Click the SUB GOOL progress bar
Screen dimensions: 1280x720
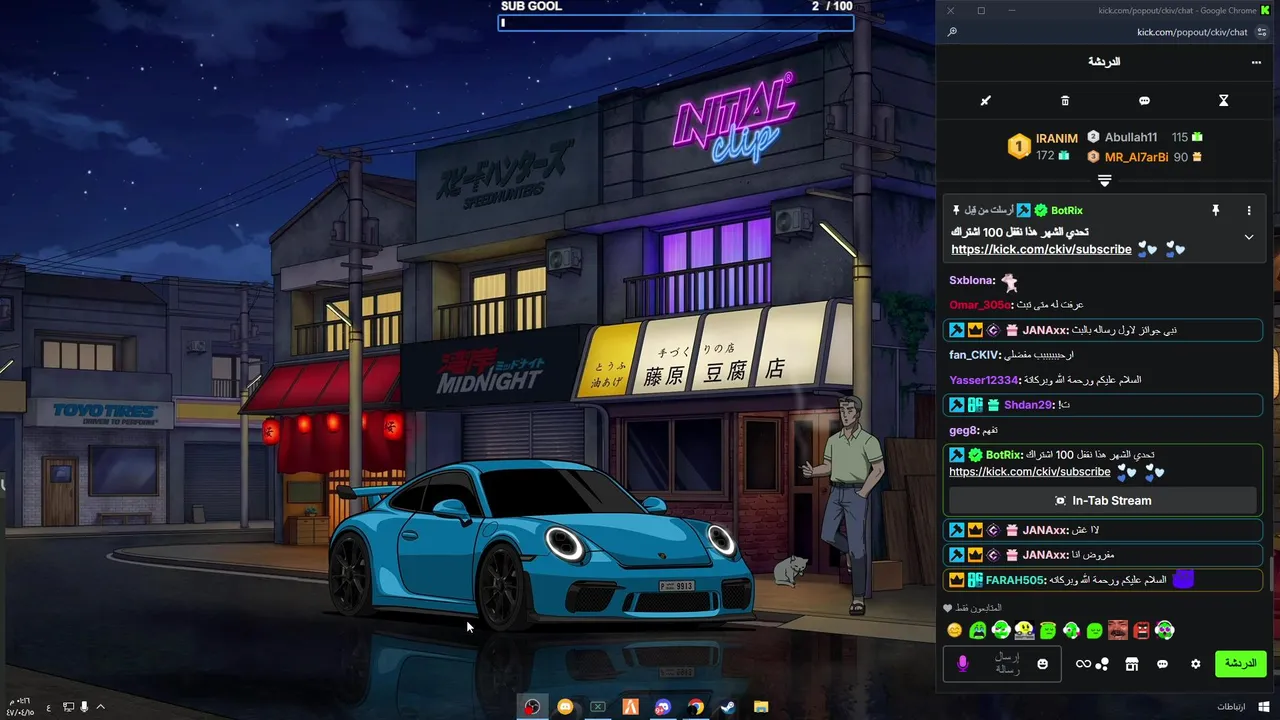(676, 22)
